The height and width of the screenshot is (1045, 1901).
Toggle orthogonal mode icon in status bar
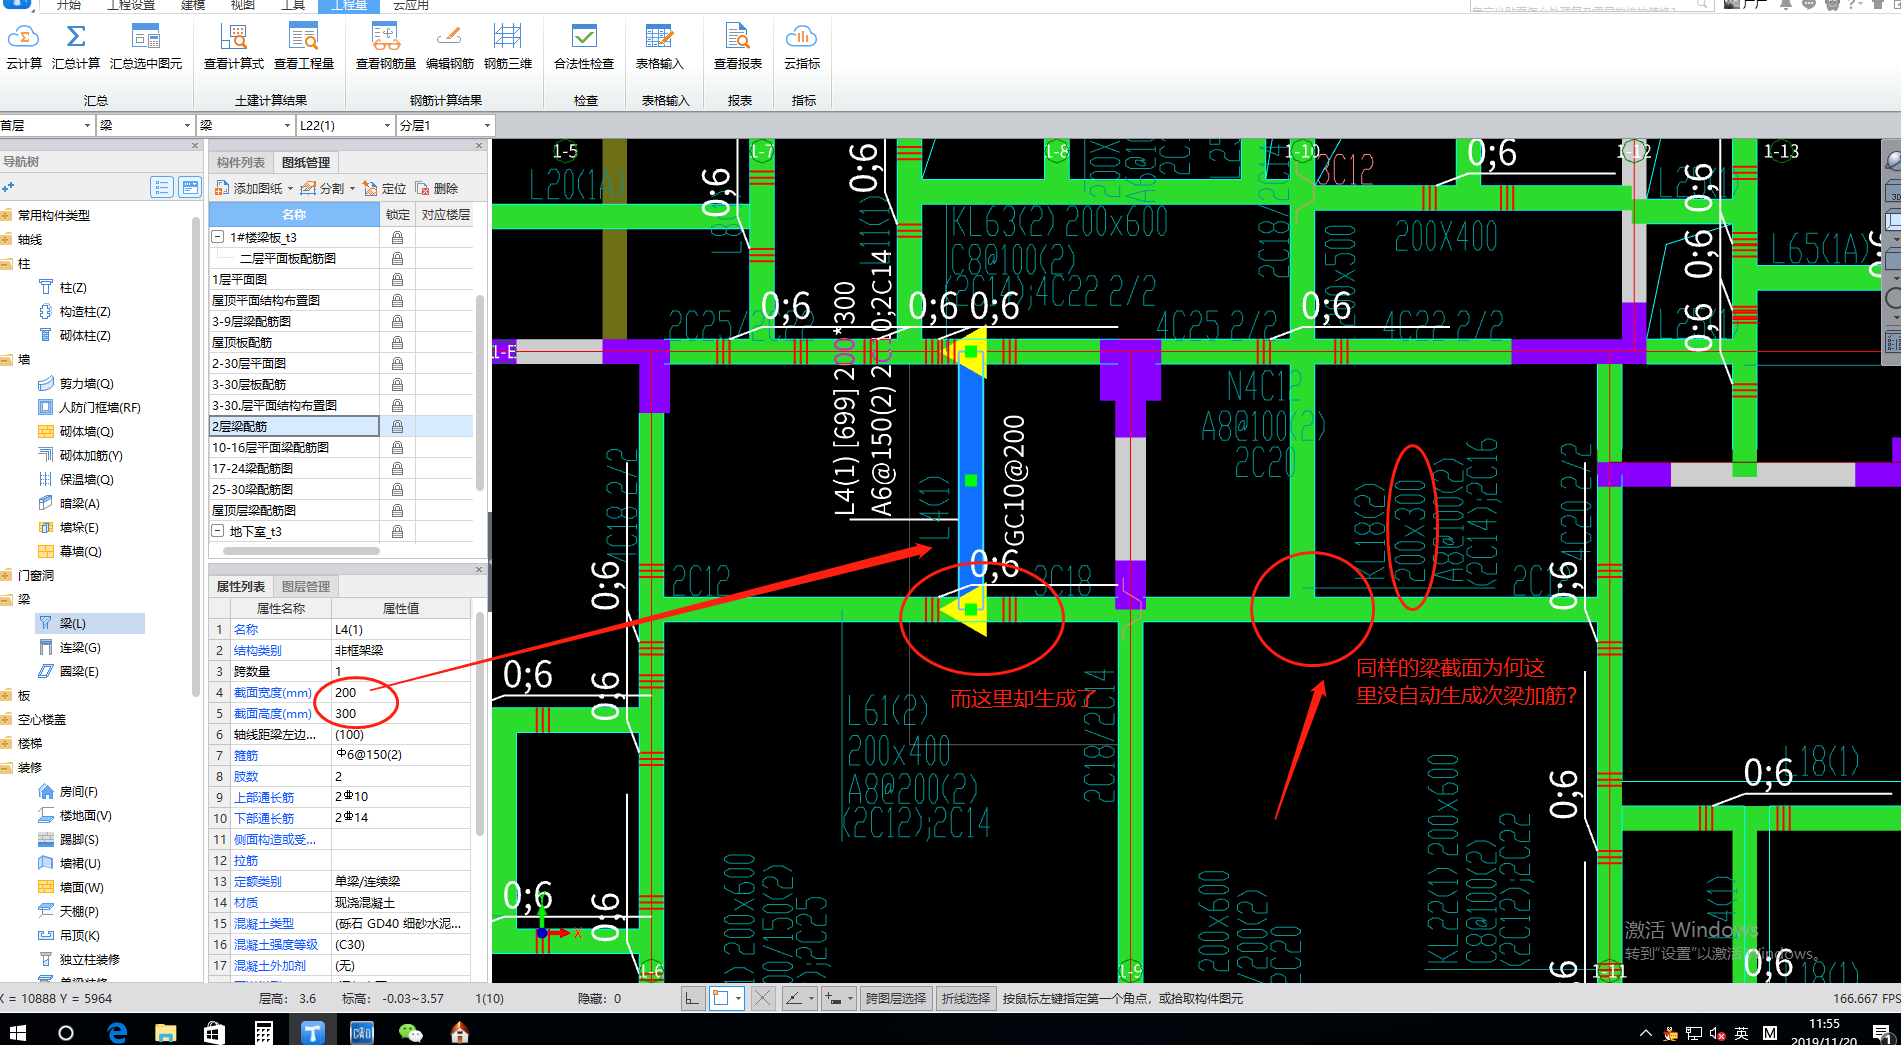[x=692, y=998]
